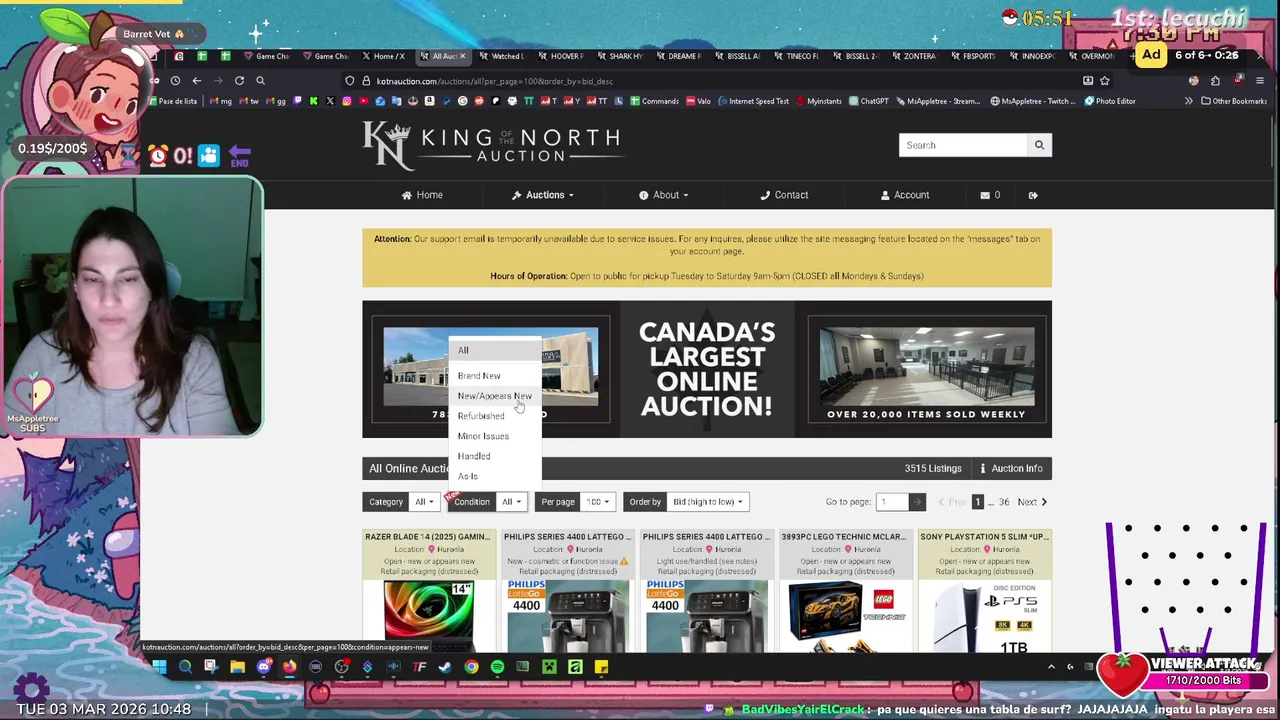Viewport: 1280px width, 720px height.
Task: Open the messages envelope icon in navbar
Action: [985, 195]
